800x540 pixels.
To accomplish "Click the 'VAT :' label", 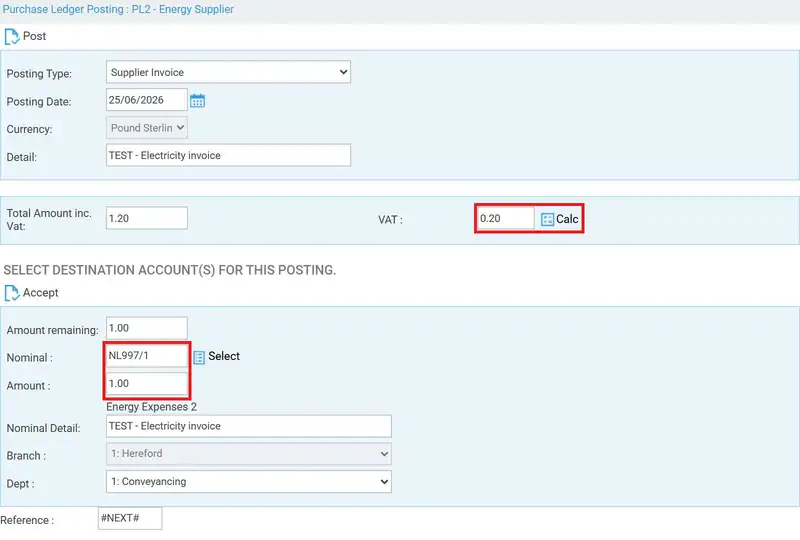I will point(390,220).
